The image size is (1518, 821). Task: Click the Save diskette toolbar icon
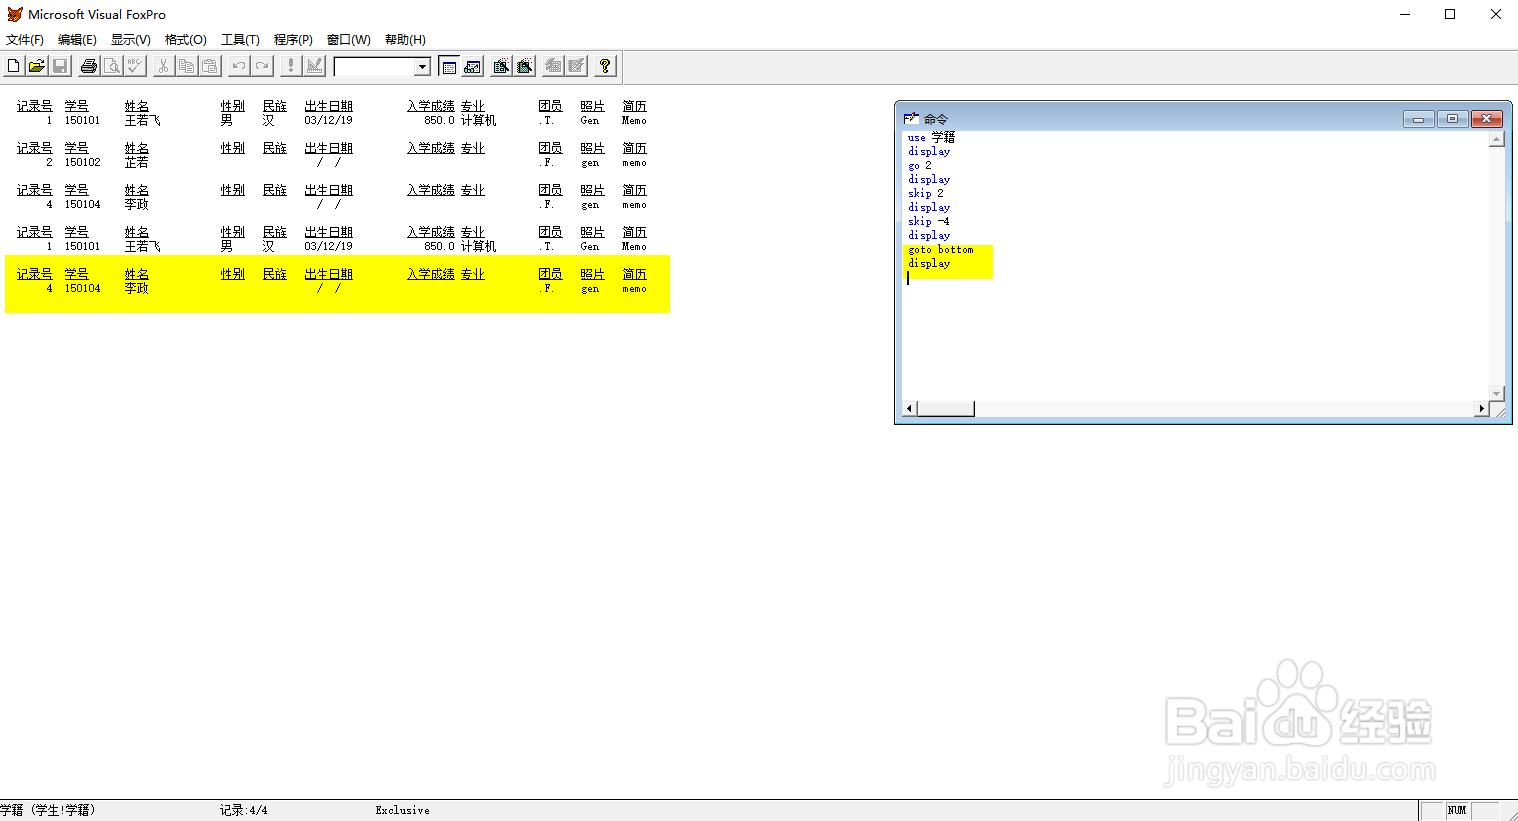click(60, 66)
